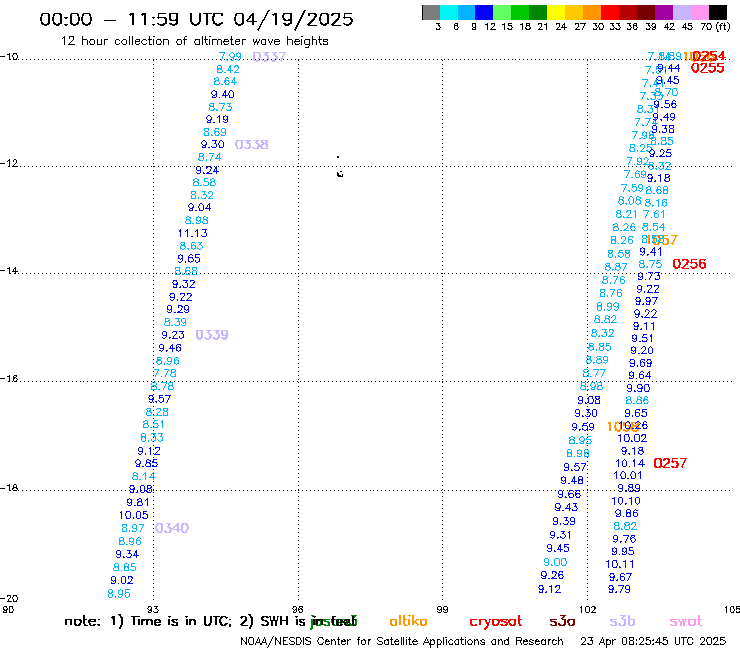Select the 's3b' satellite legend label

click(622, 622)
